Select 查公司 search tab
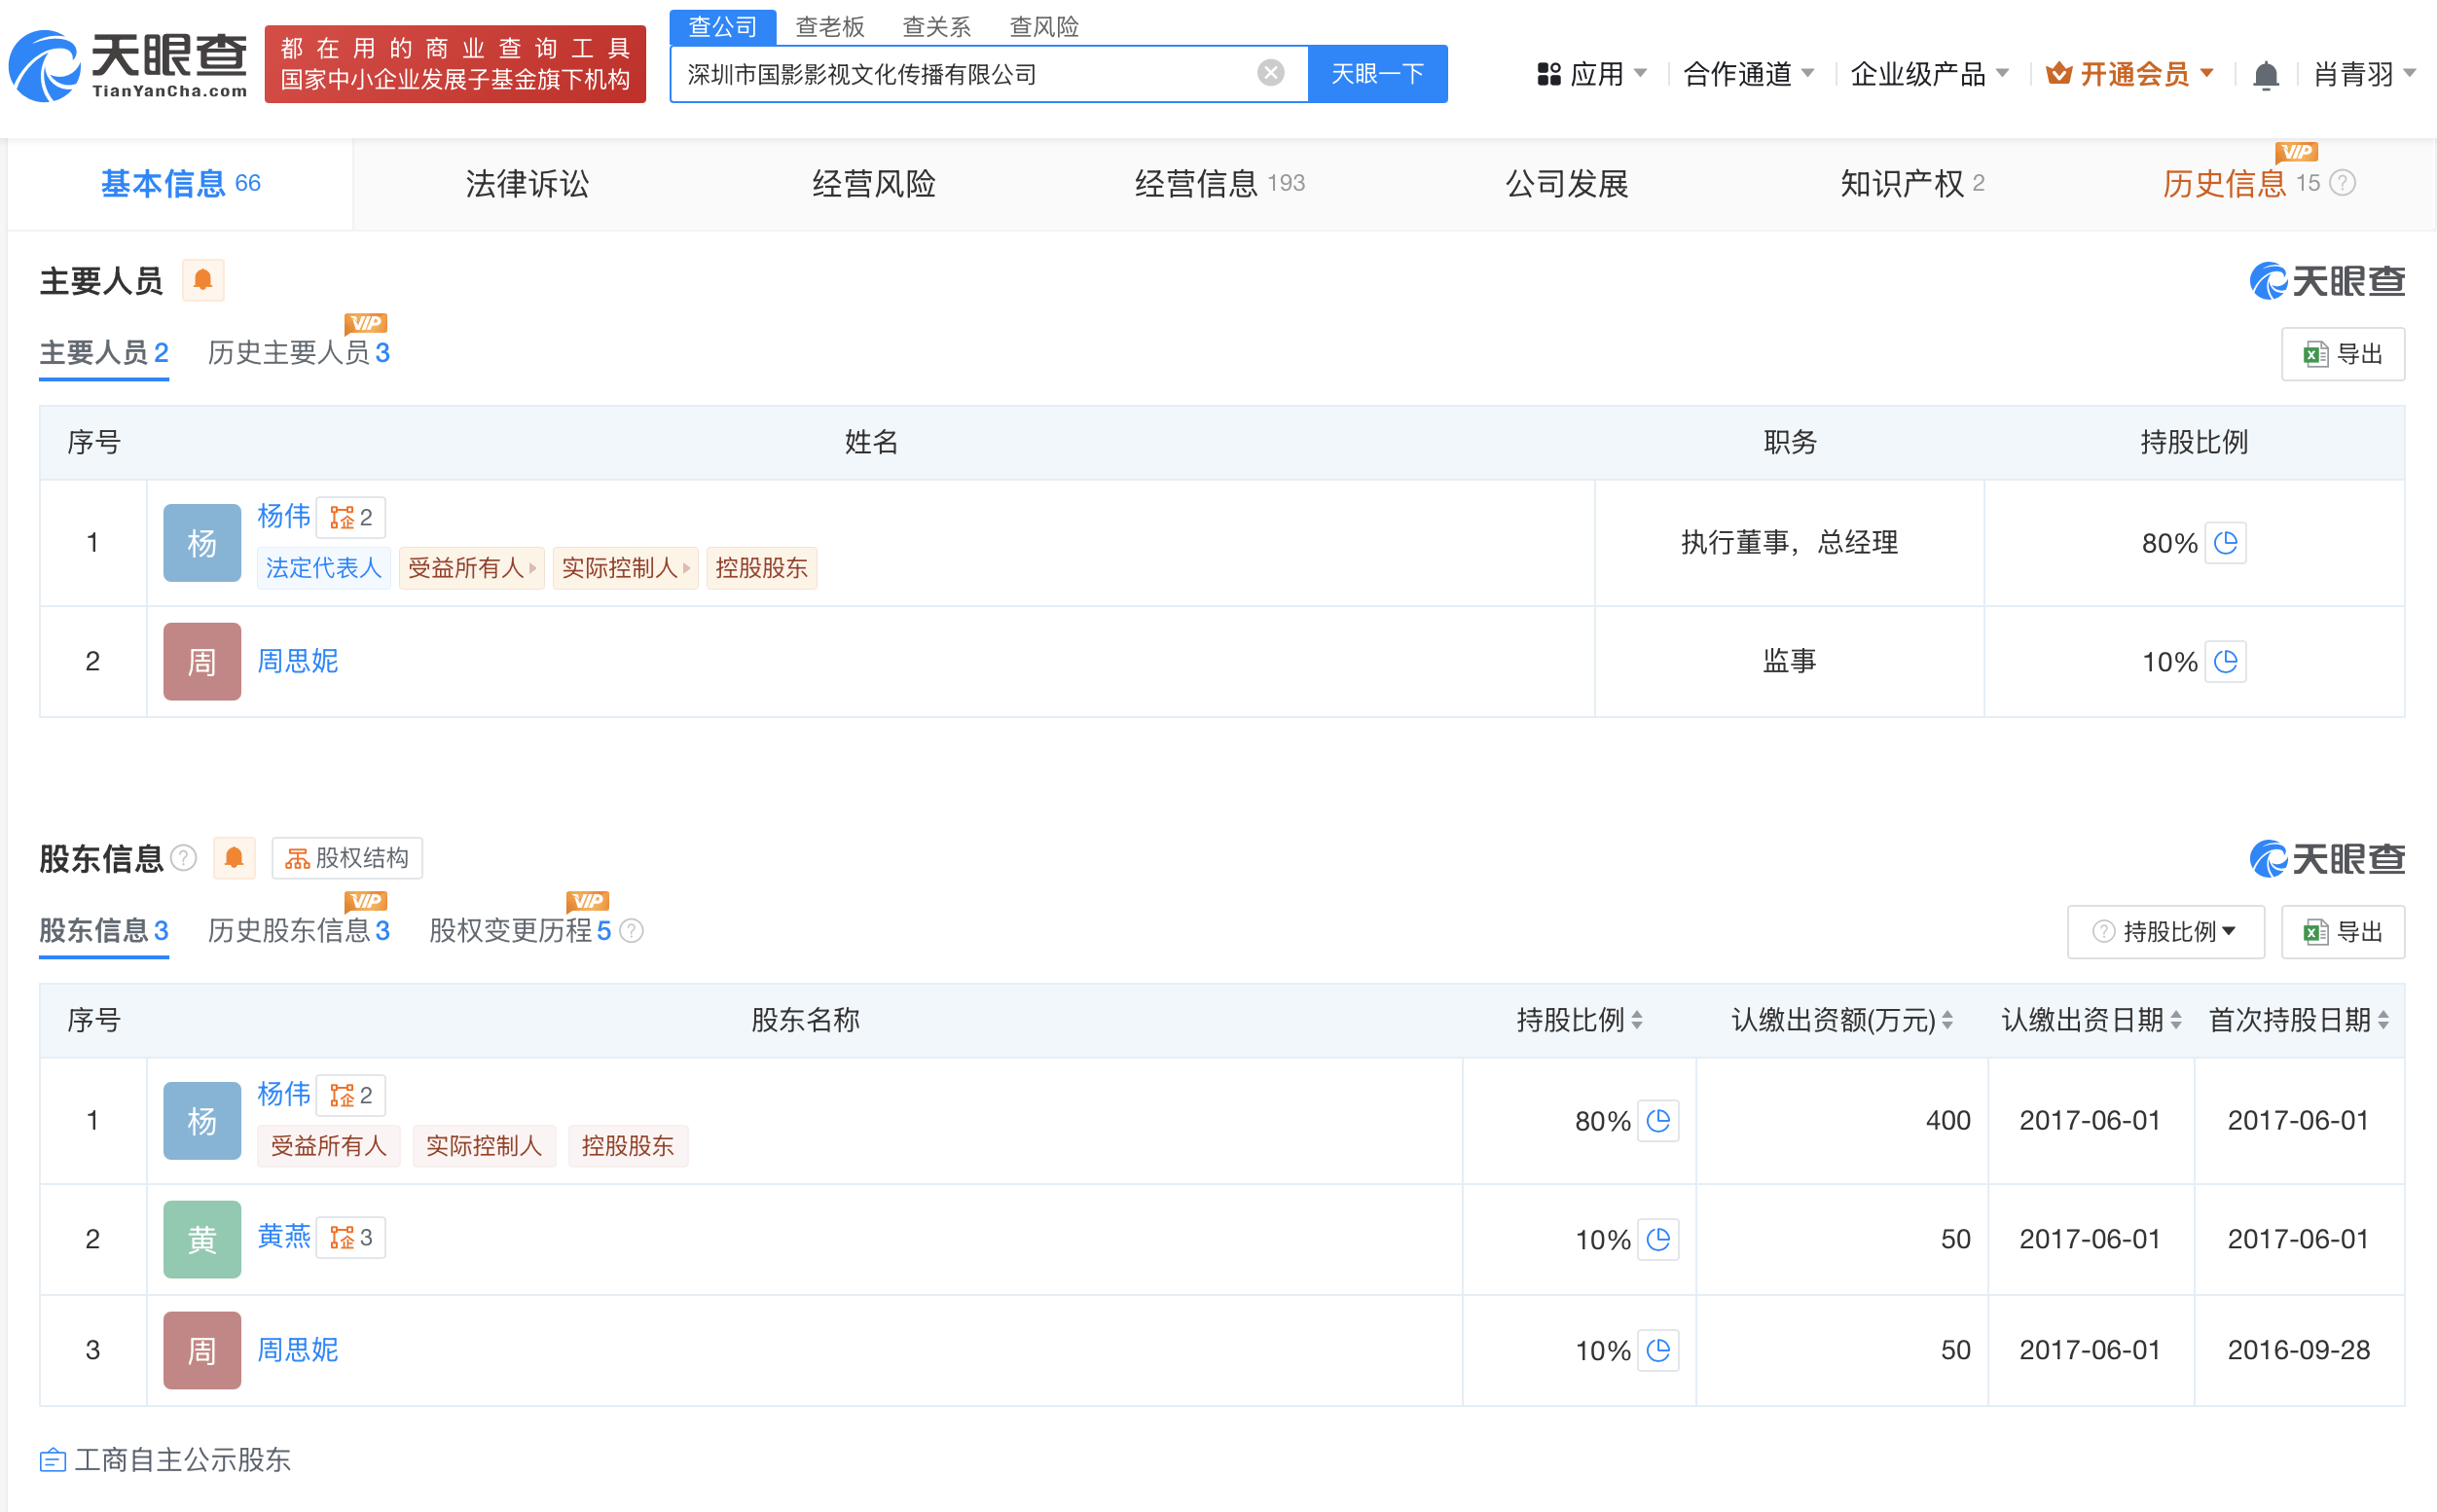2437x1512 pixels. [723, 27]
